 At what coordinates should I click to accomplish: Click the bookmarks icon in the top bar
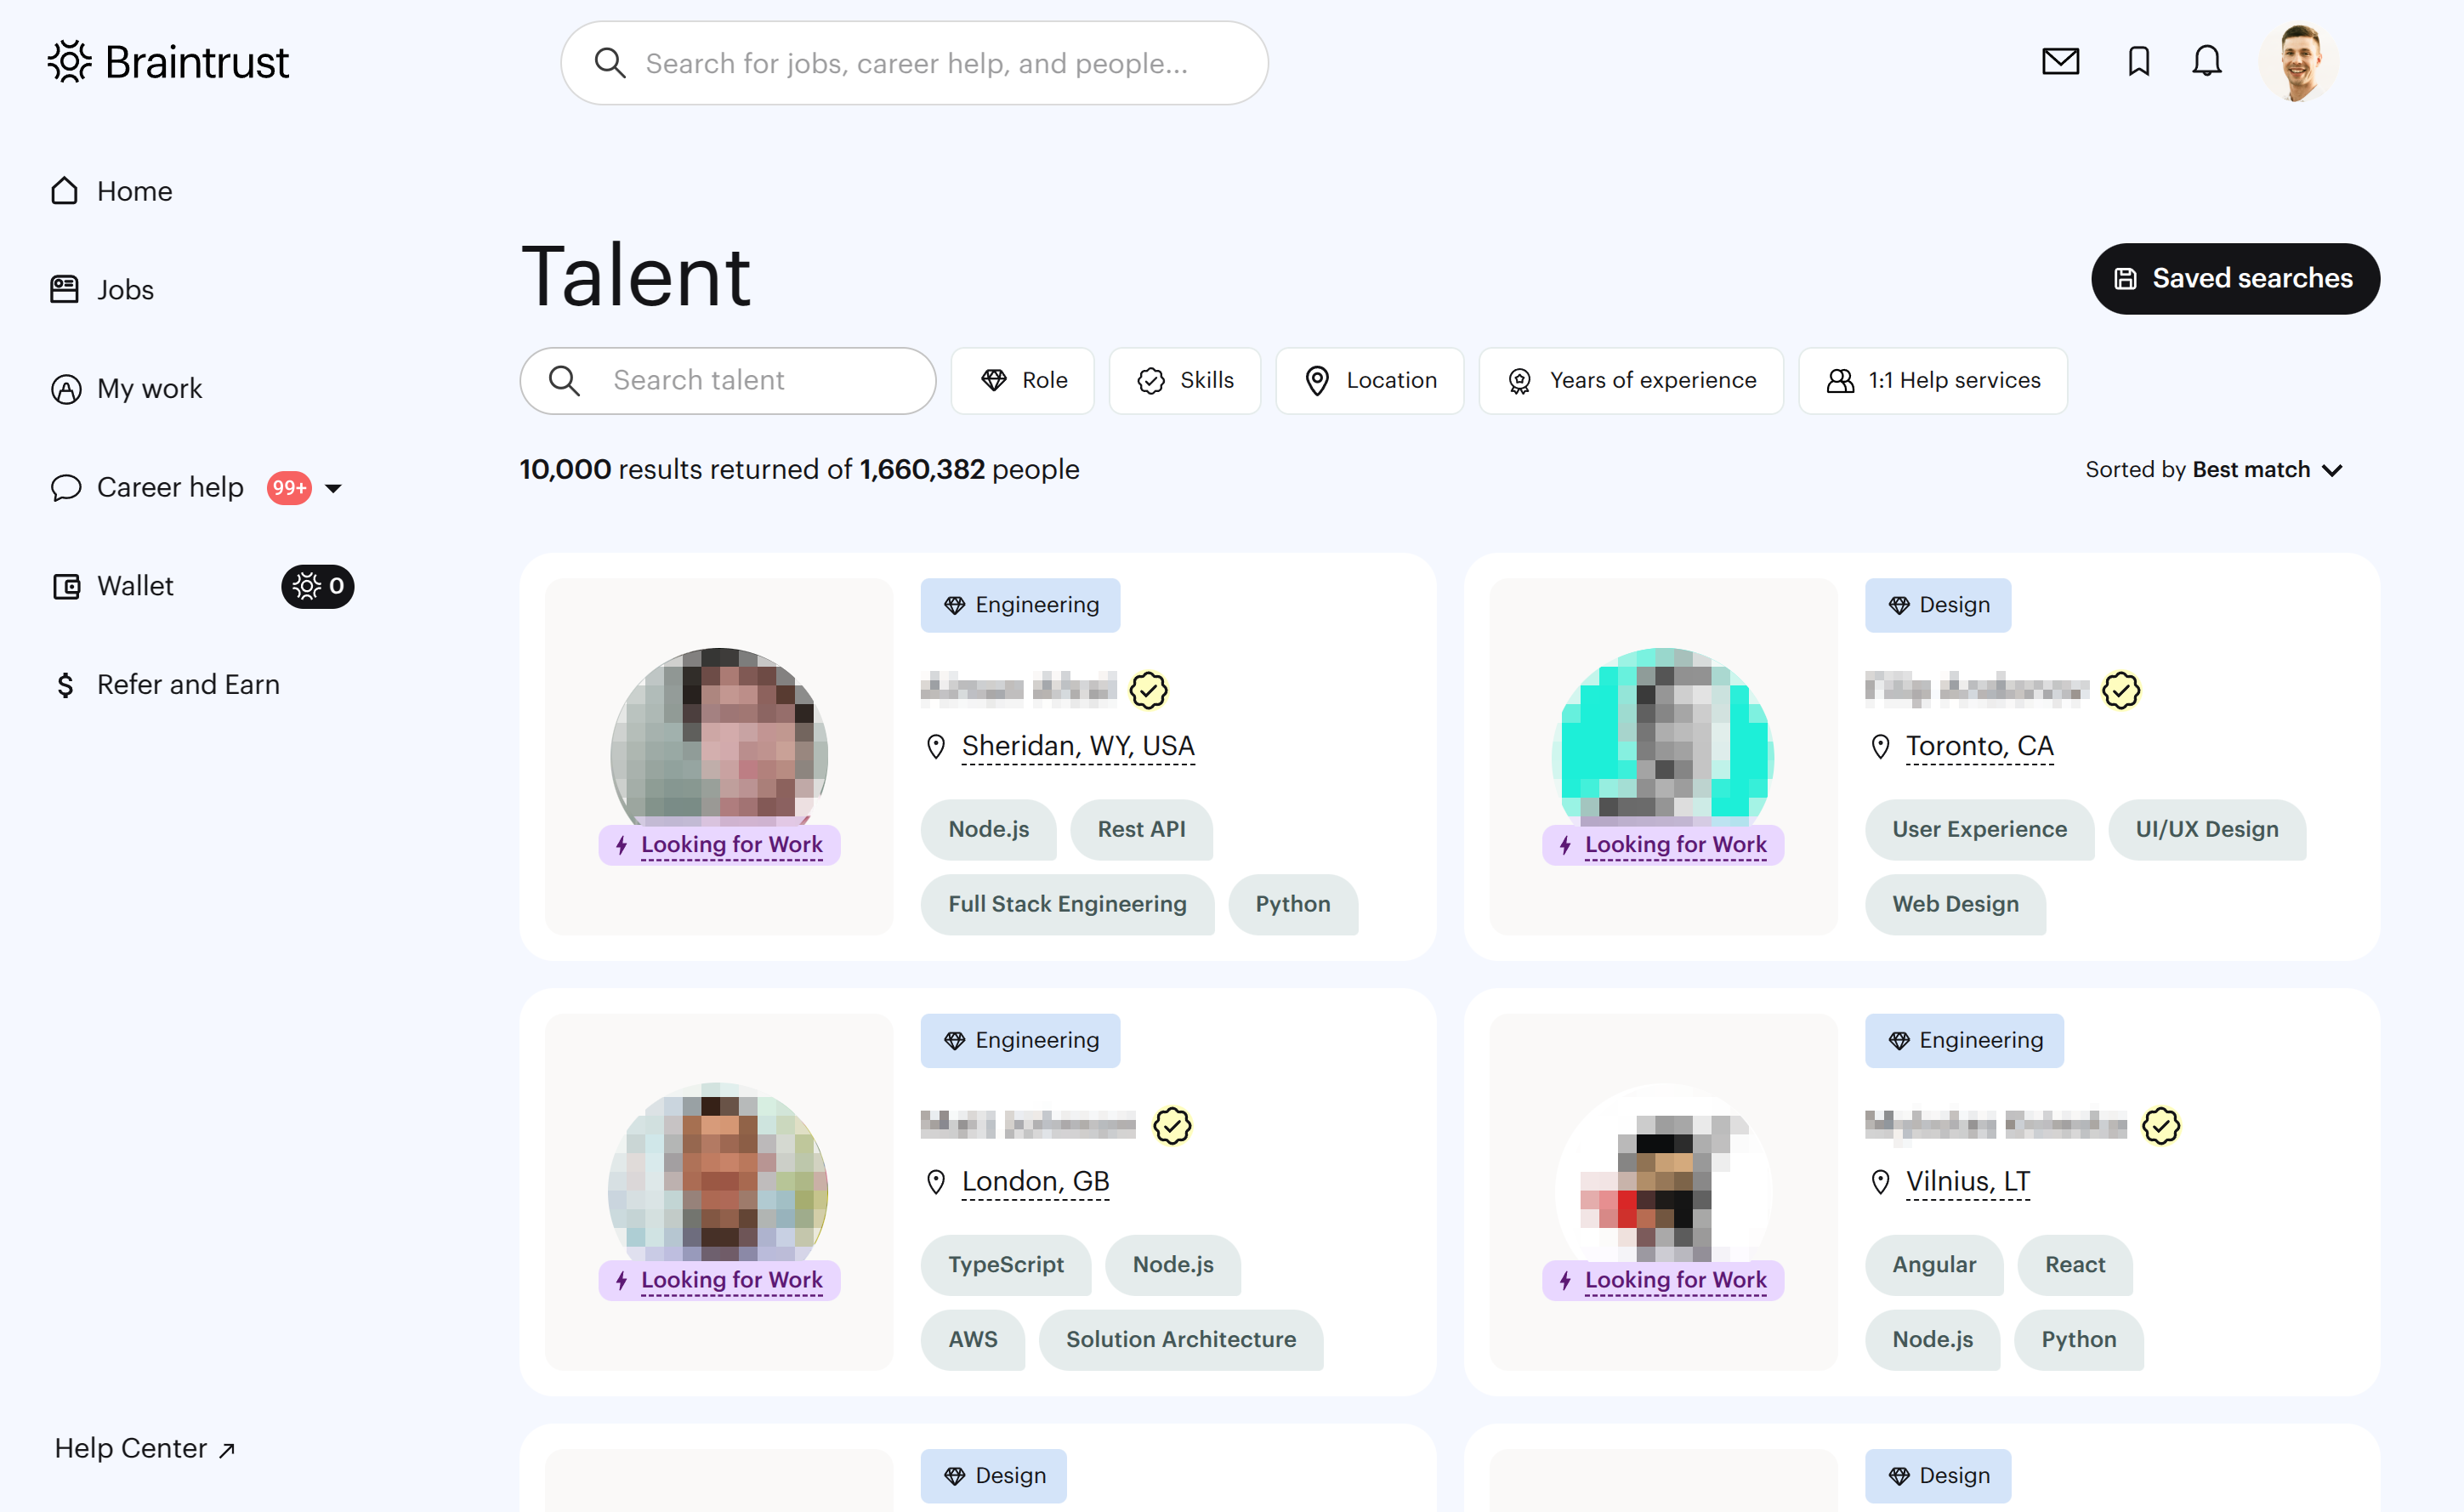pyautogui.click(x=2138, y=62)
